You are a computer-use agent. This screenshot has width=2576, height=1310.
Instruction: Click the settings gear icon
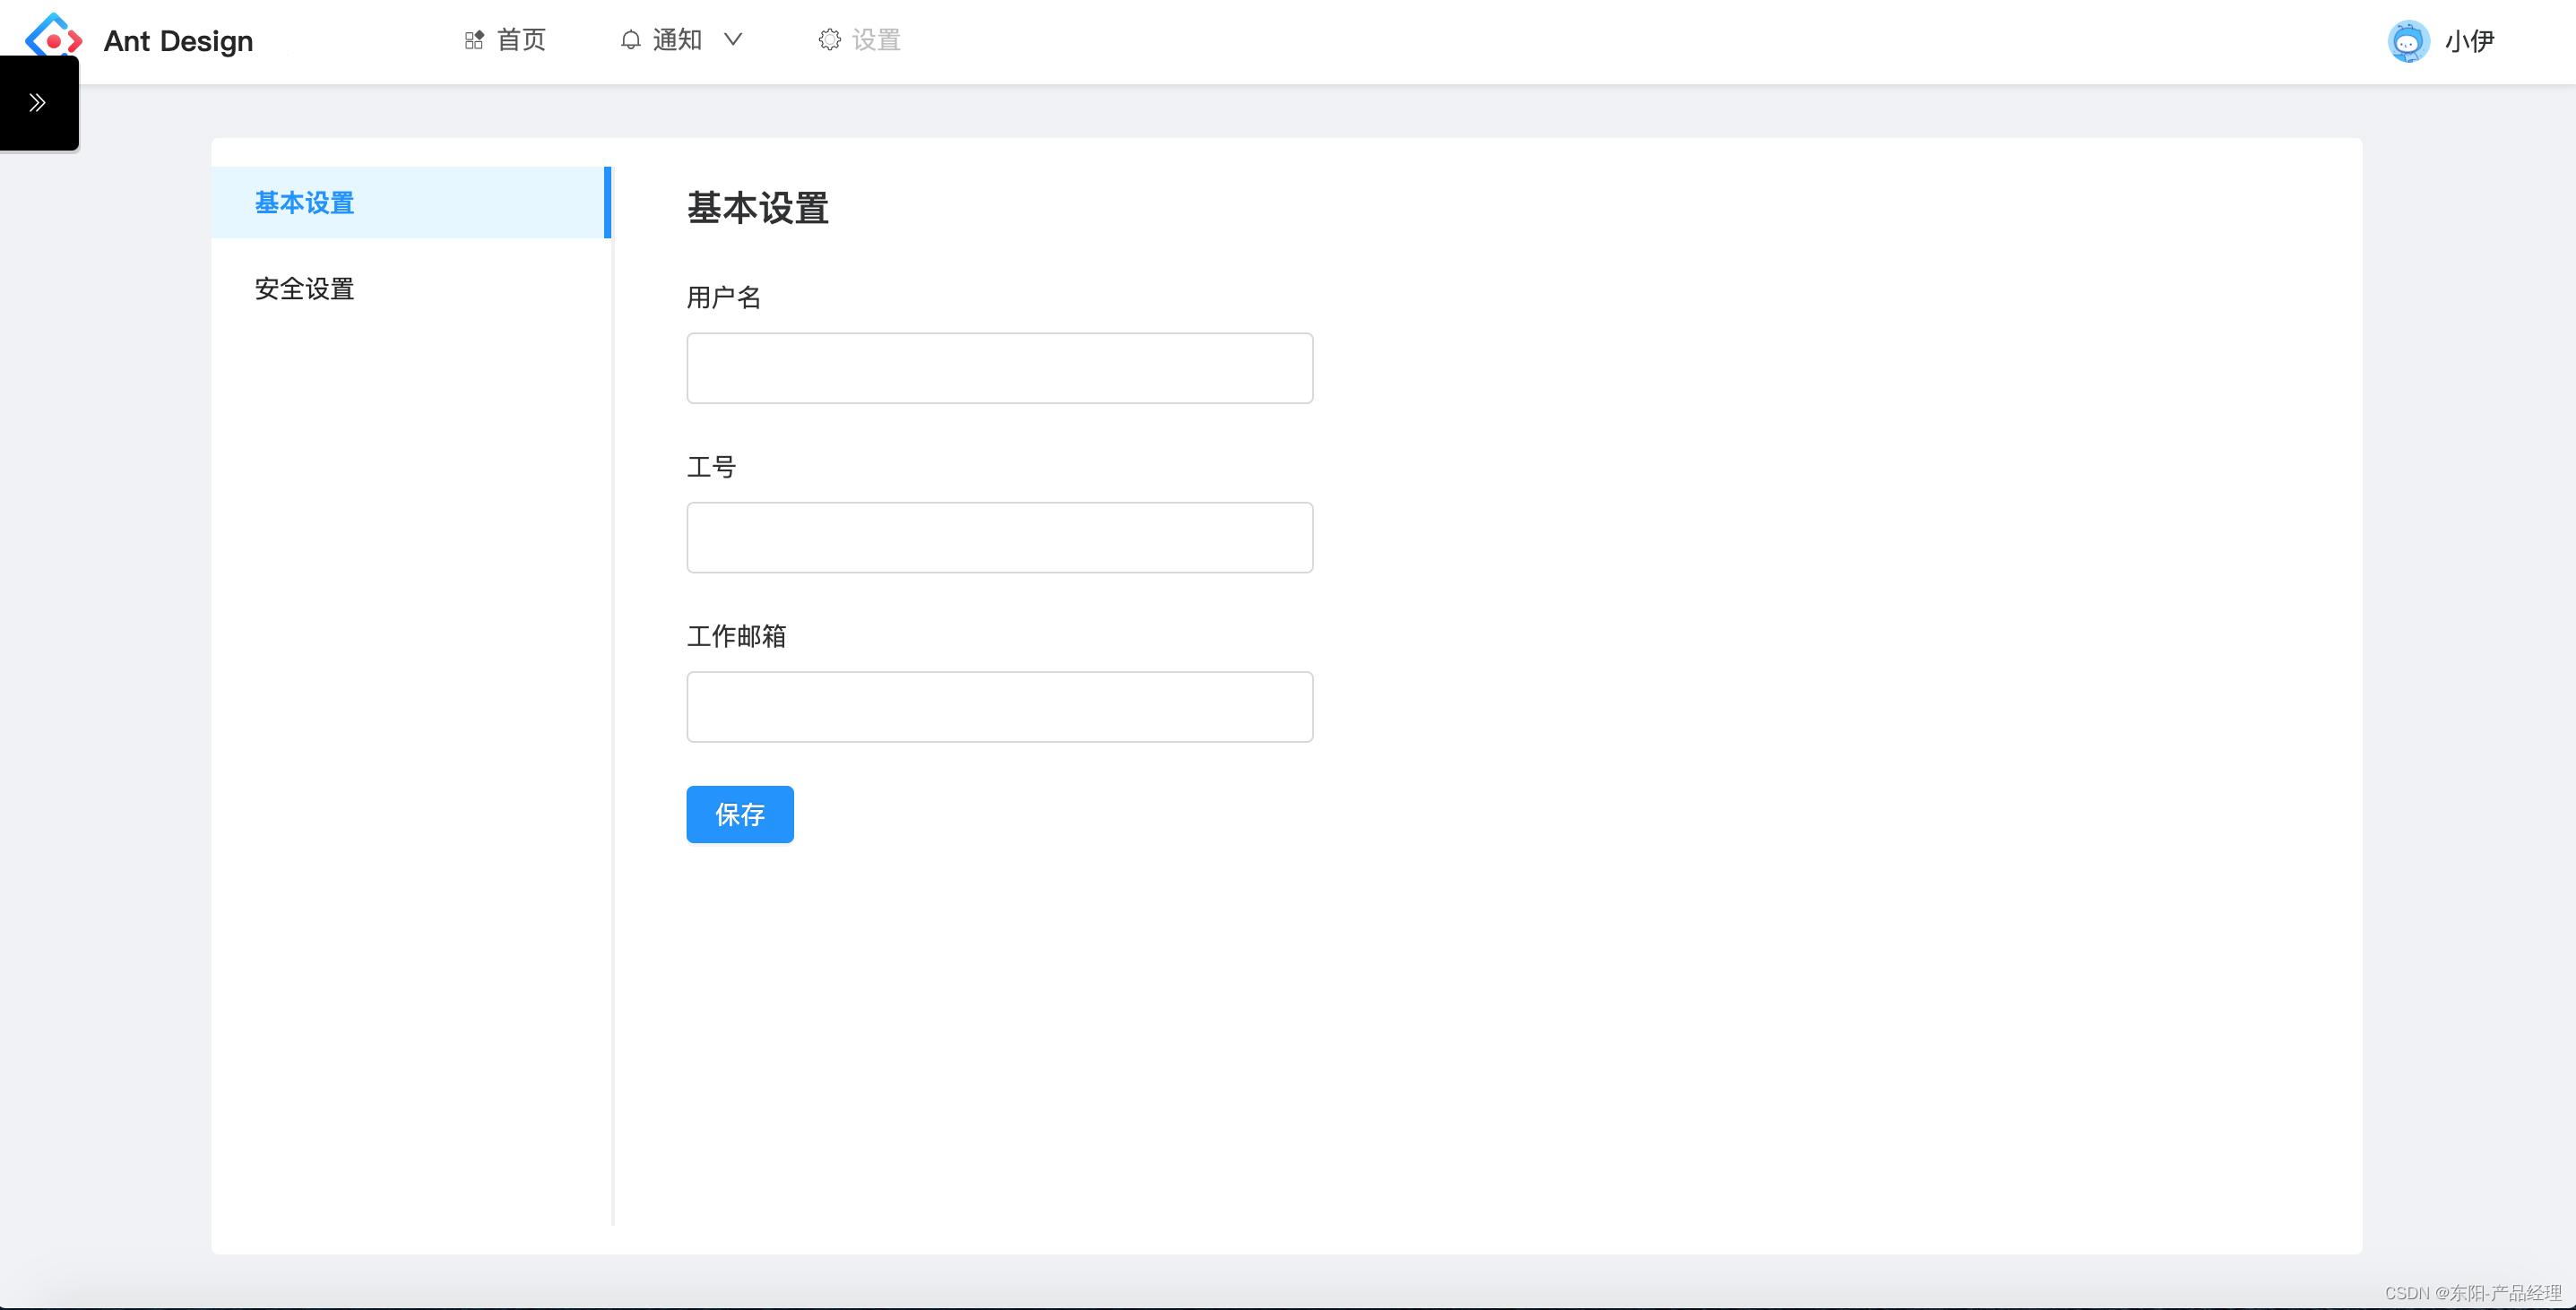829,40
